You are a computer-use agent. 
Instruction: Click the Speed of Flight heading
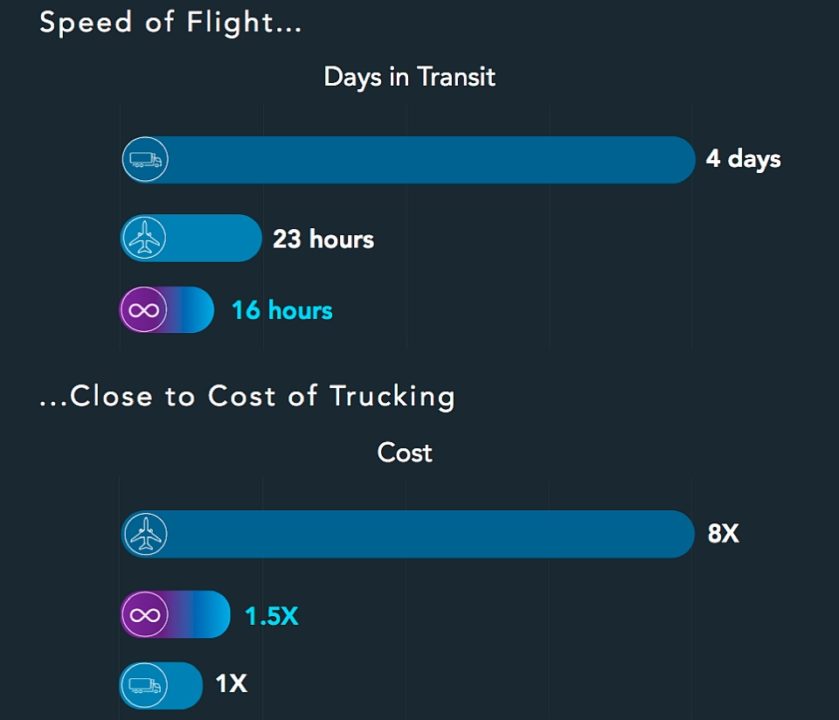click(x=171, y=23)
